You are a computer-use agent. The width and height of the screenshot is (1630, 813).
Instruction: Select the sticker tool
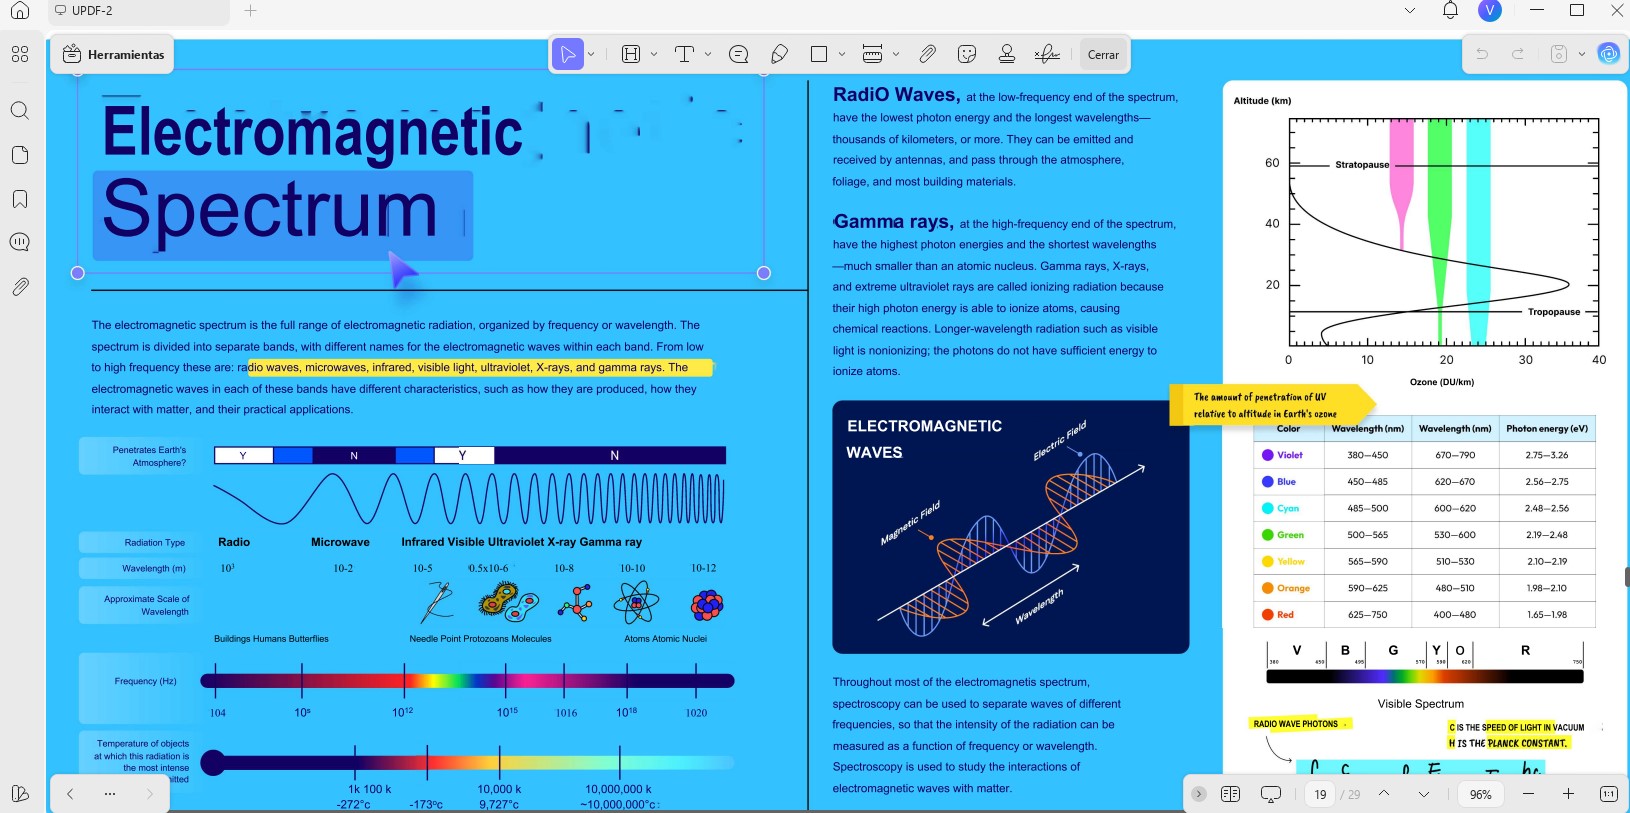coord(967,54)
